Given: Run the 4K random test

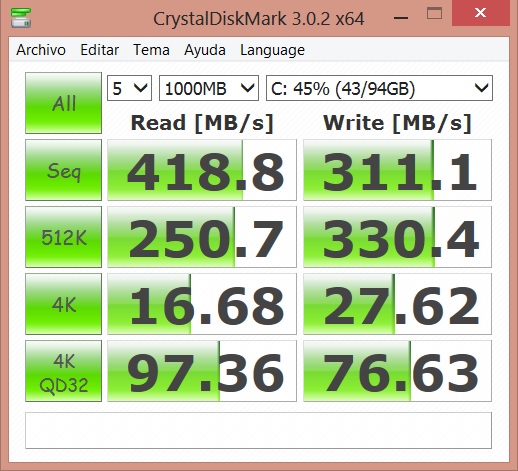Looking at the screenshot, I should tap(63, 304).
